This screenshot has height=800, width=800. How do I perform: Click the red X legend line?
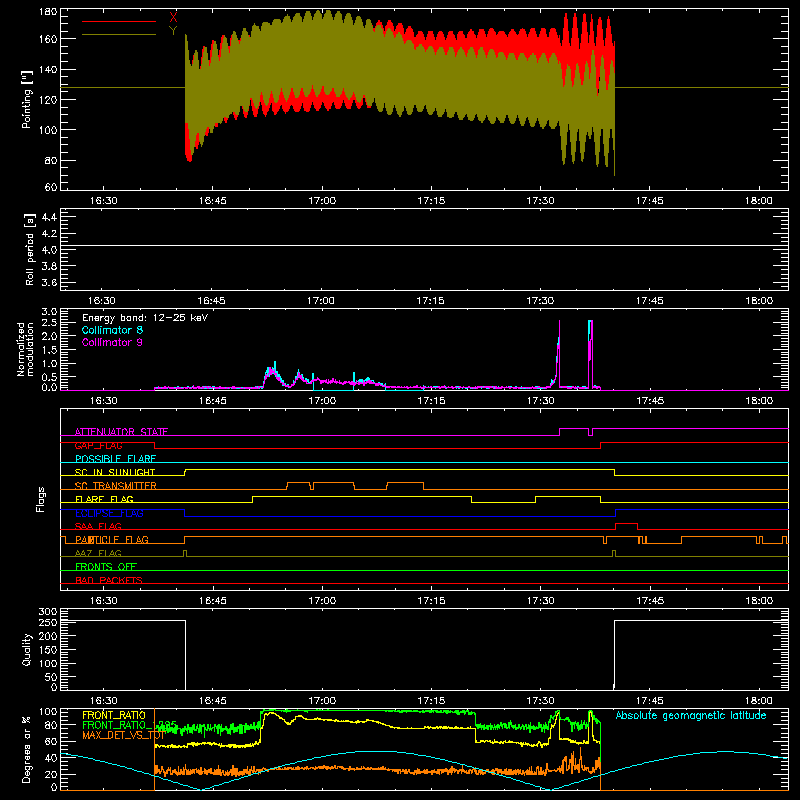tap(119, 21)
